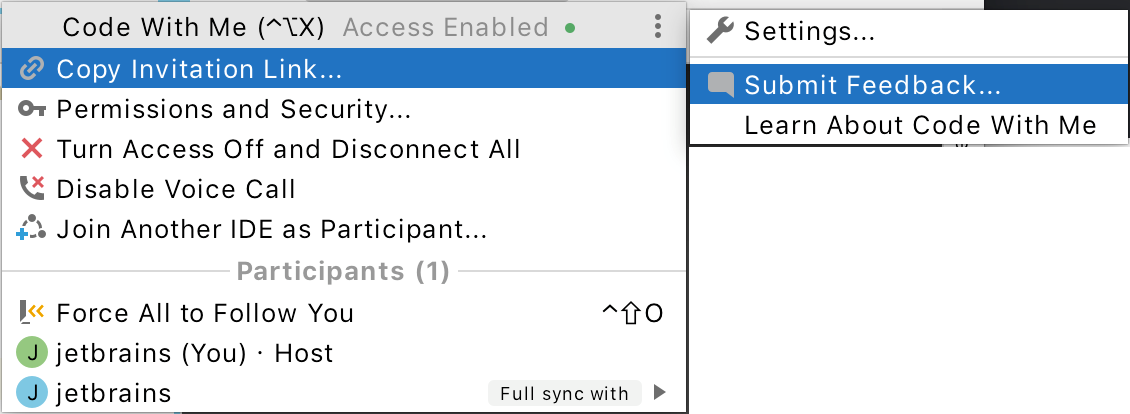Expand the arrow next to Full sync with
This screenshot has width=1130, height=414.
coord(658,392)
